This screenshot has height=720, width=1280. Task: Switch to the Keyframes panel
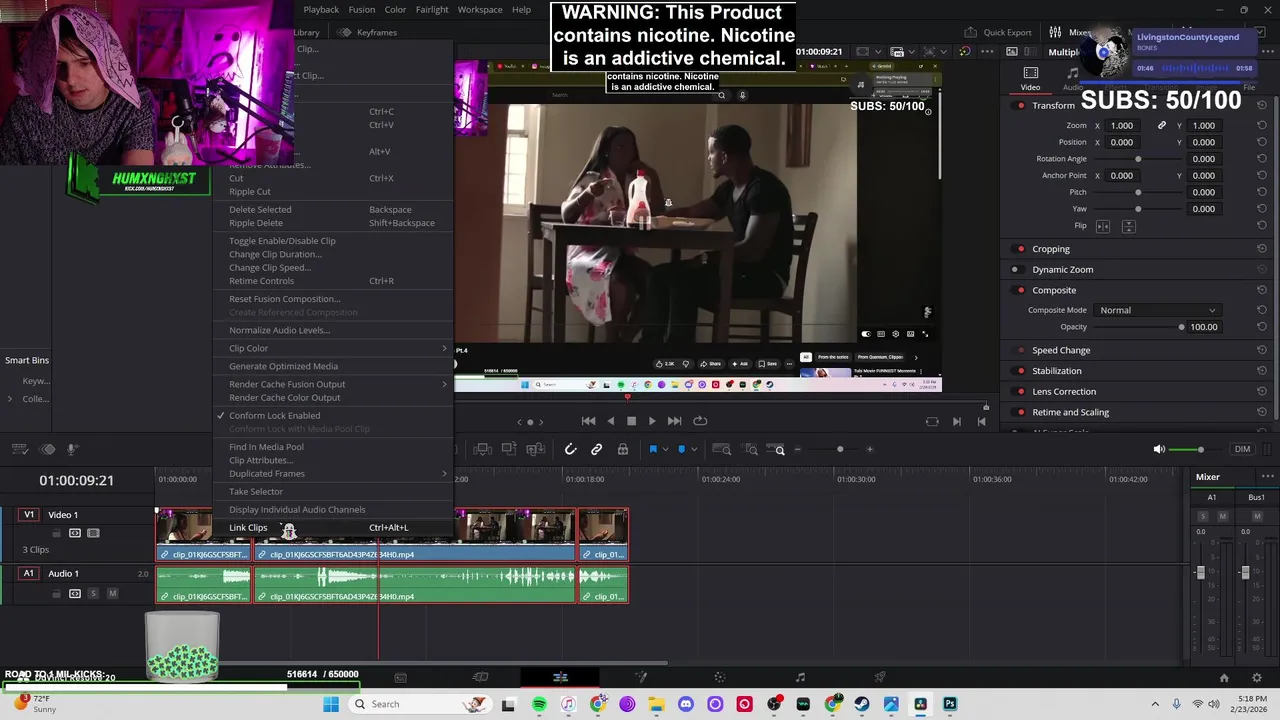368,32
